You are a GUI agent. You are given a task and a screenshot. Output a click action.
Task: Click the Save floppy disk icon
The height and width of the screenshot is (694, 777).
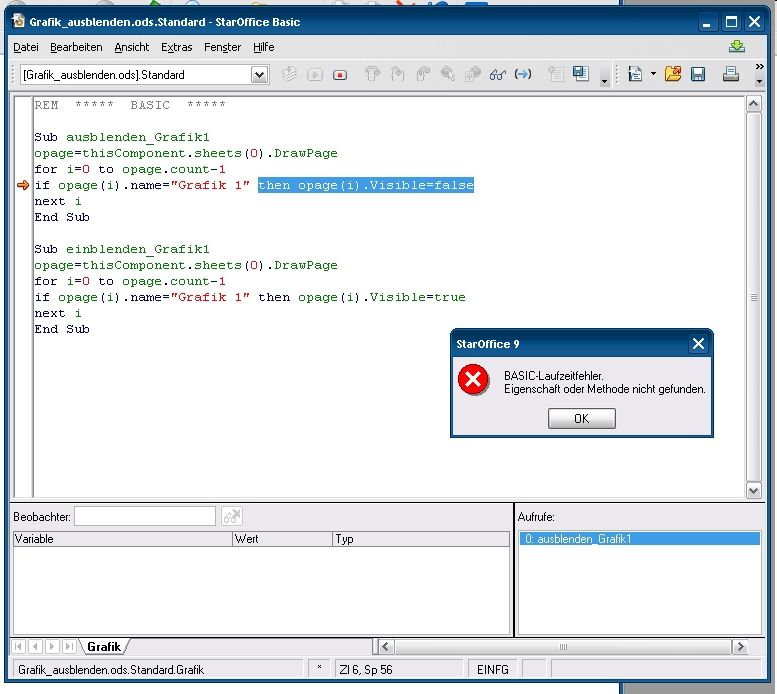pyautogui.click(x=698, y=74)
